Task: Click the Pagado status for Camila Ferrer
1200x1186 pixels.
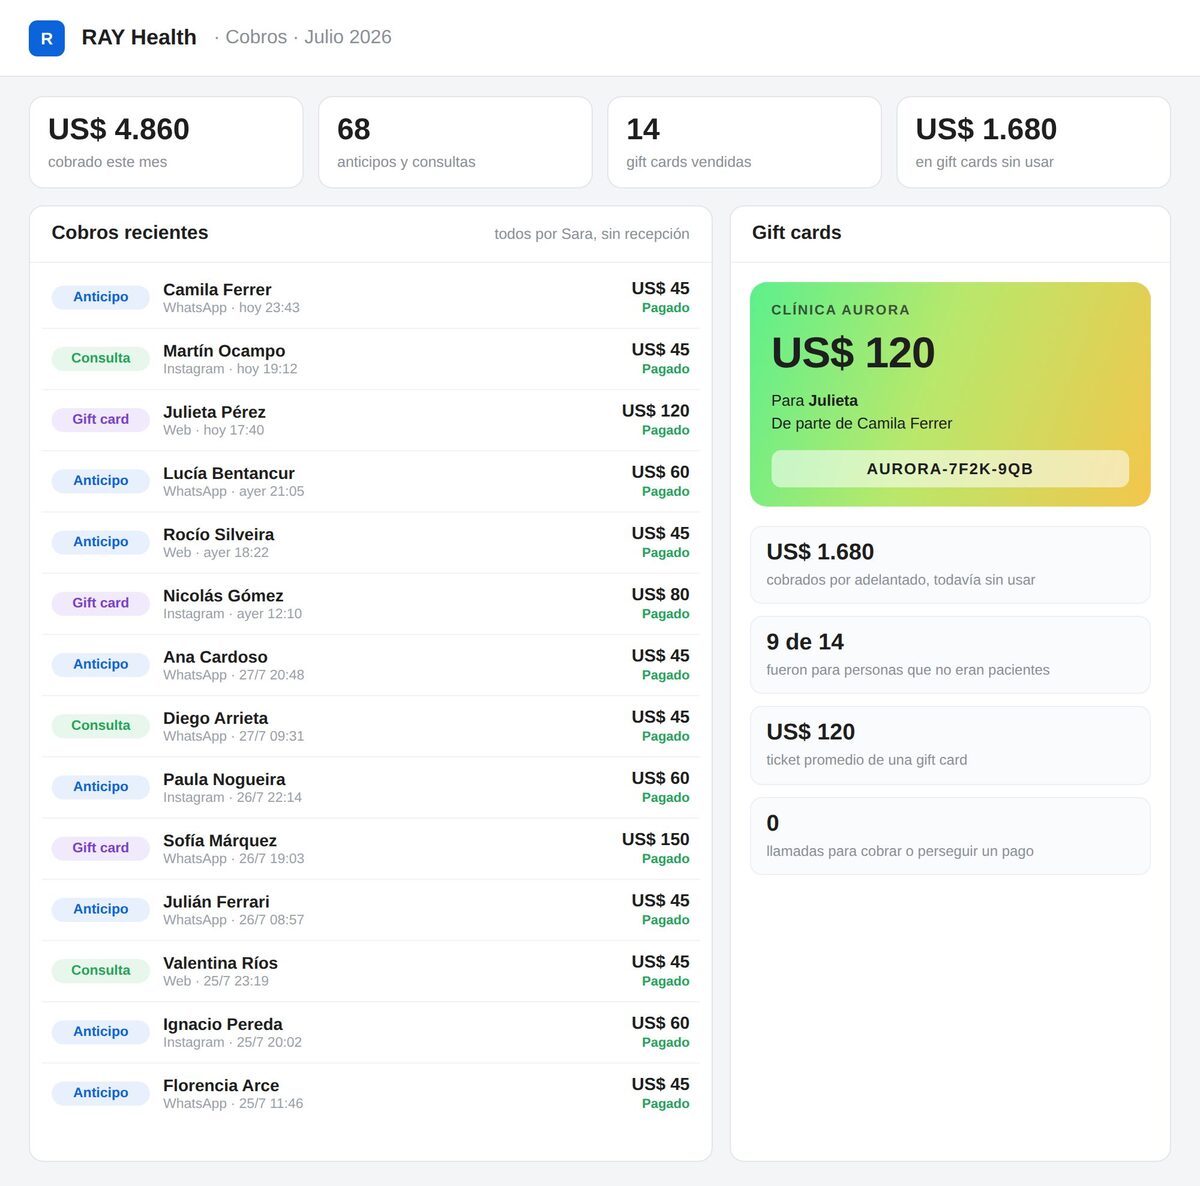Action: 665,308
